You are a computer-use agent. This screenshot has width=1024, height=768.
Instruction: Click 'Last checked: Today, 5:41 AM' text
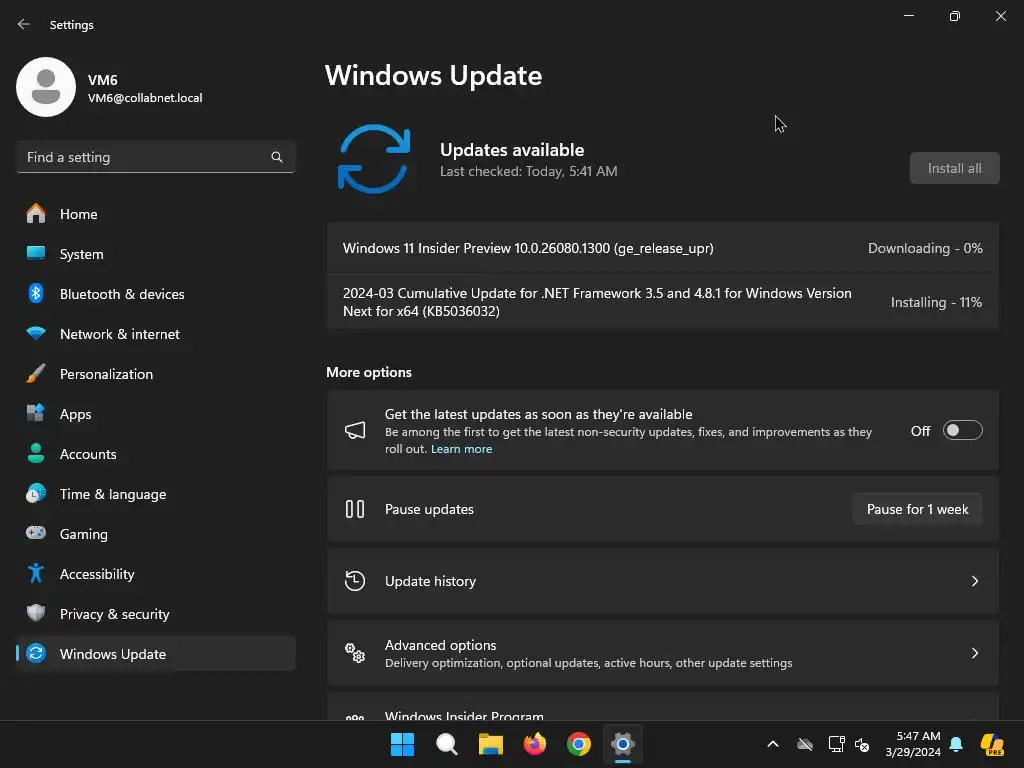tap(528, 171)
